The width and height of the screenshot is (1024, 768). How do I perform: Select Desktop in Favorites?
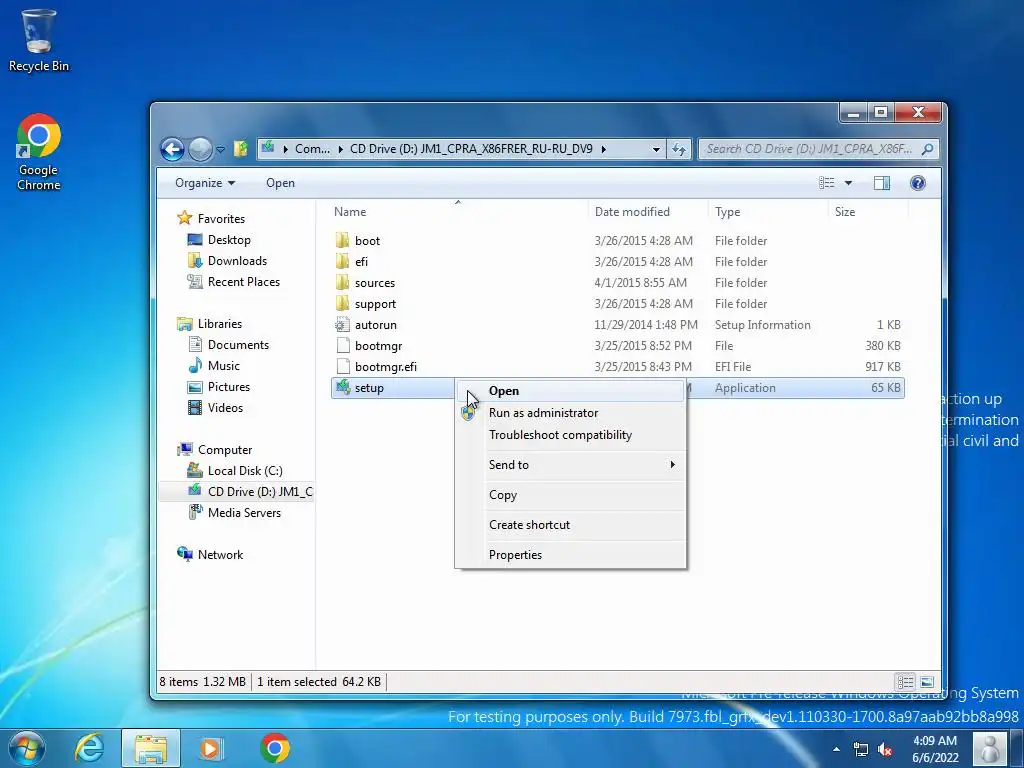click(x=229, y=240)
